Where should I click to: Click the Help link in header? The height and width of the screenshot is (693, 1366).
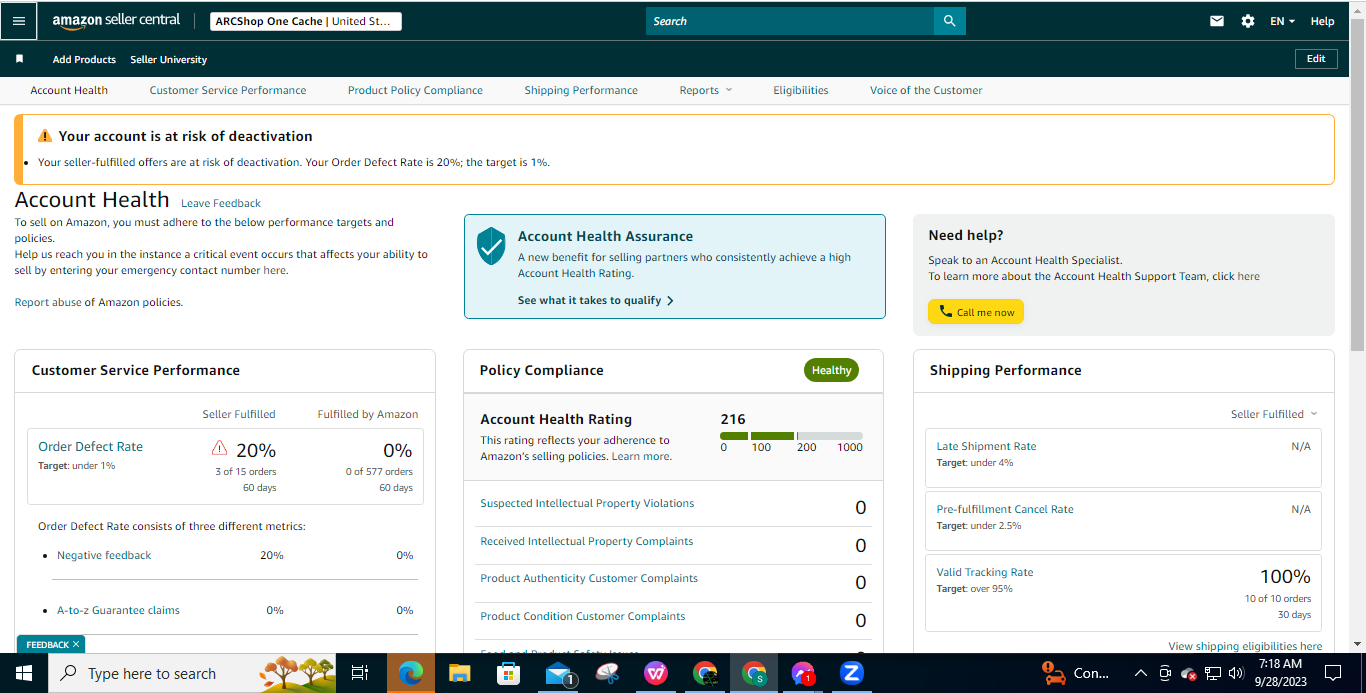[1322, 21]
